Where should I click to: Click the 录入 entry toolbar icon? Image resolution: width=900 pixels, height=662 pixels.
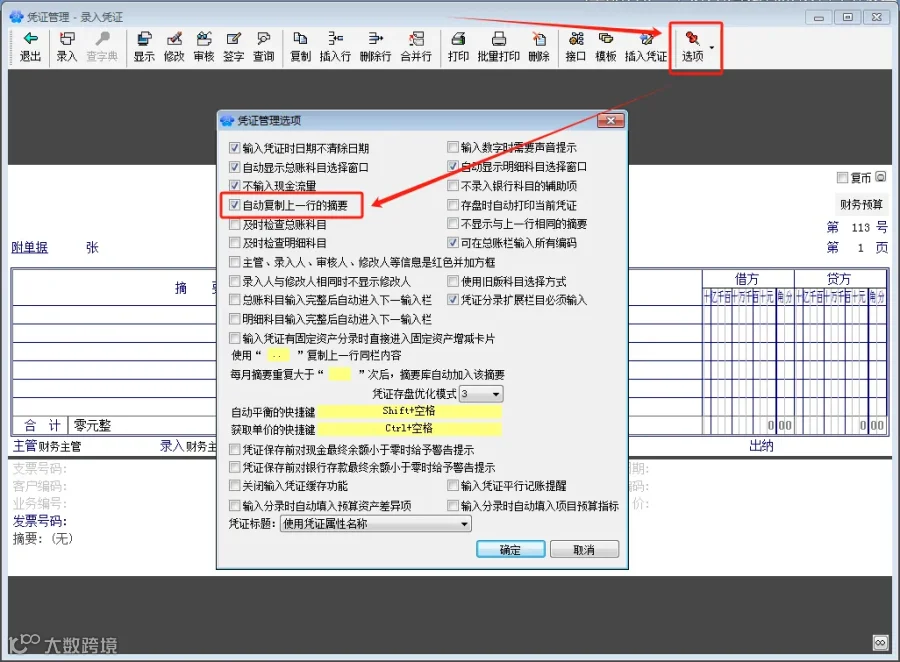coord(67,47)
